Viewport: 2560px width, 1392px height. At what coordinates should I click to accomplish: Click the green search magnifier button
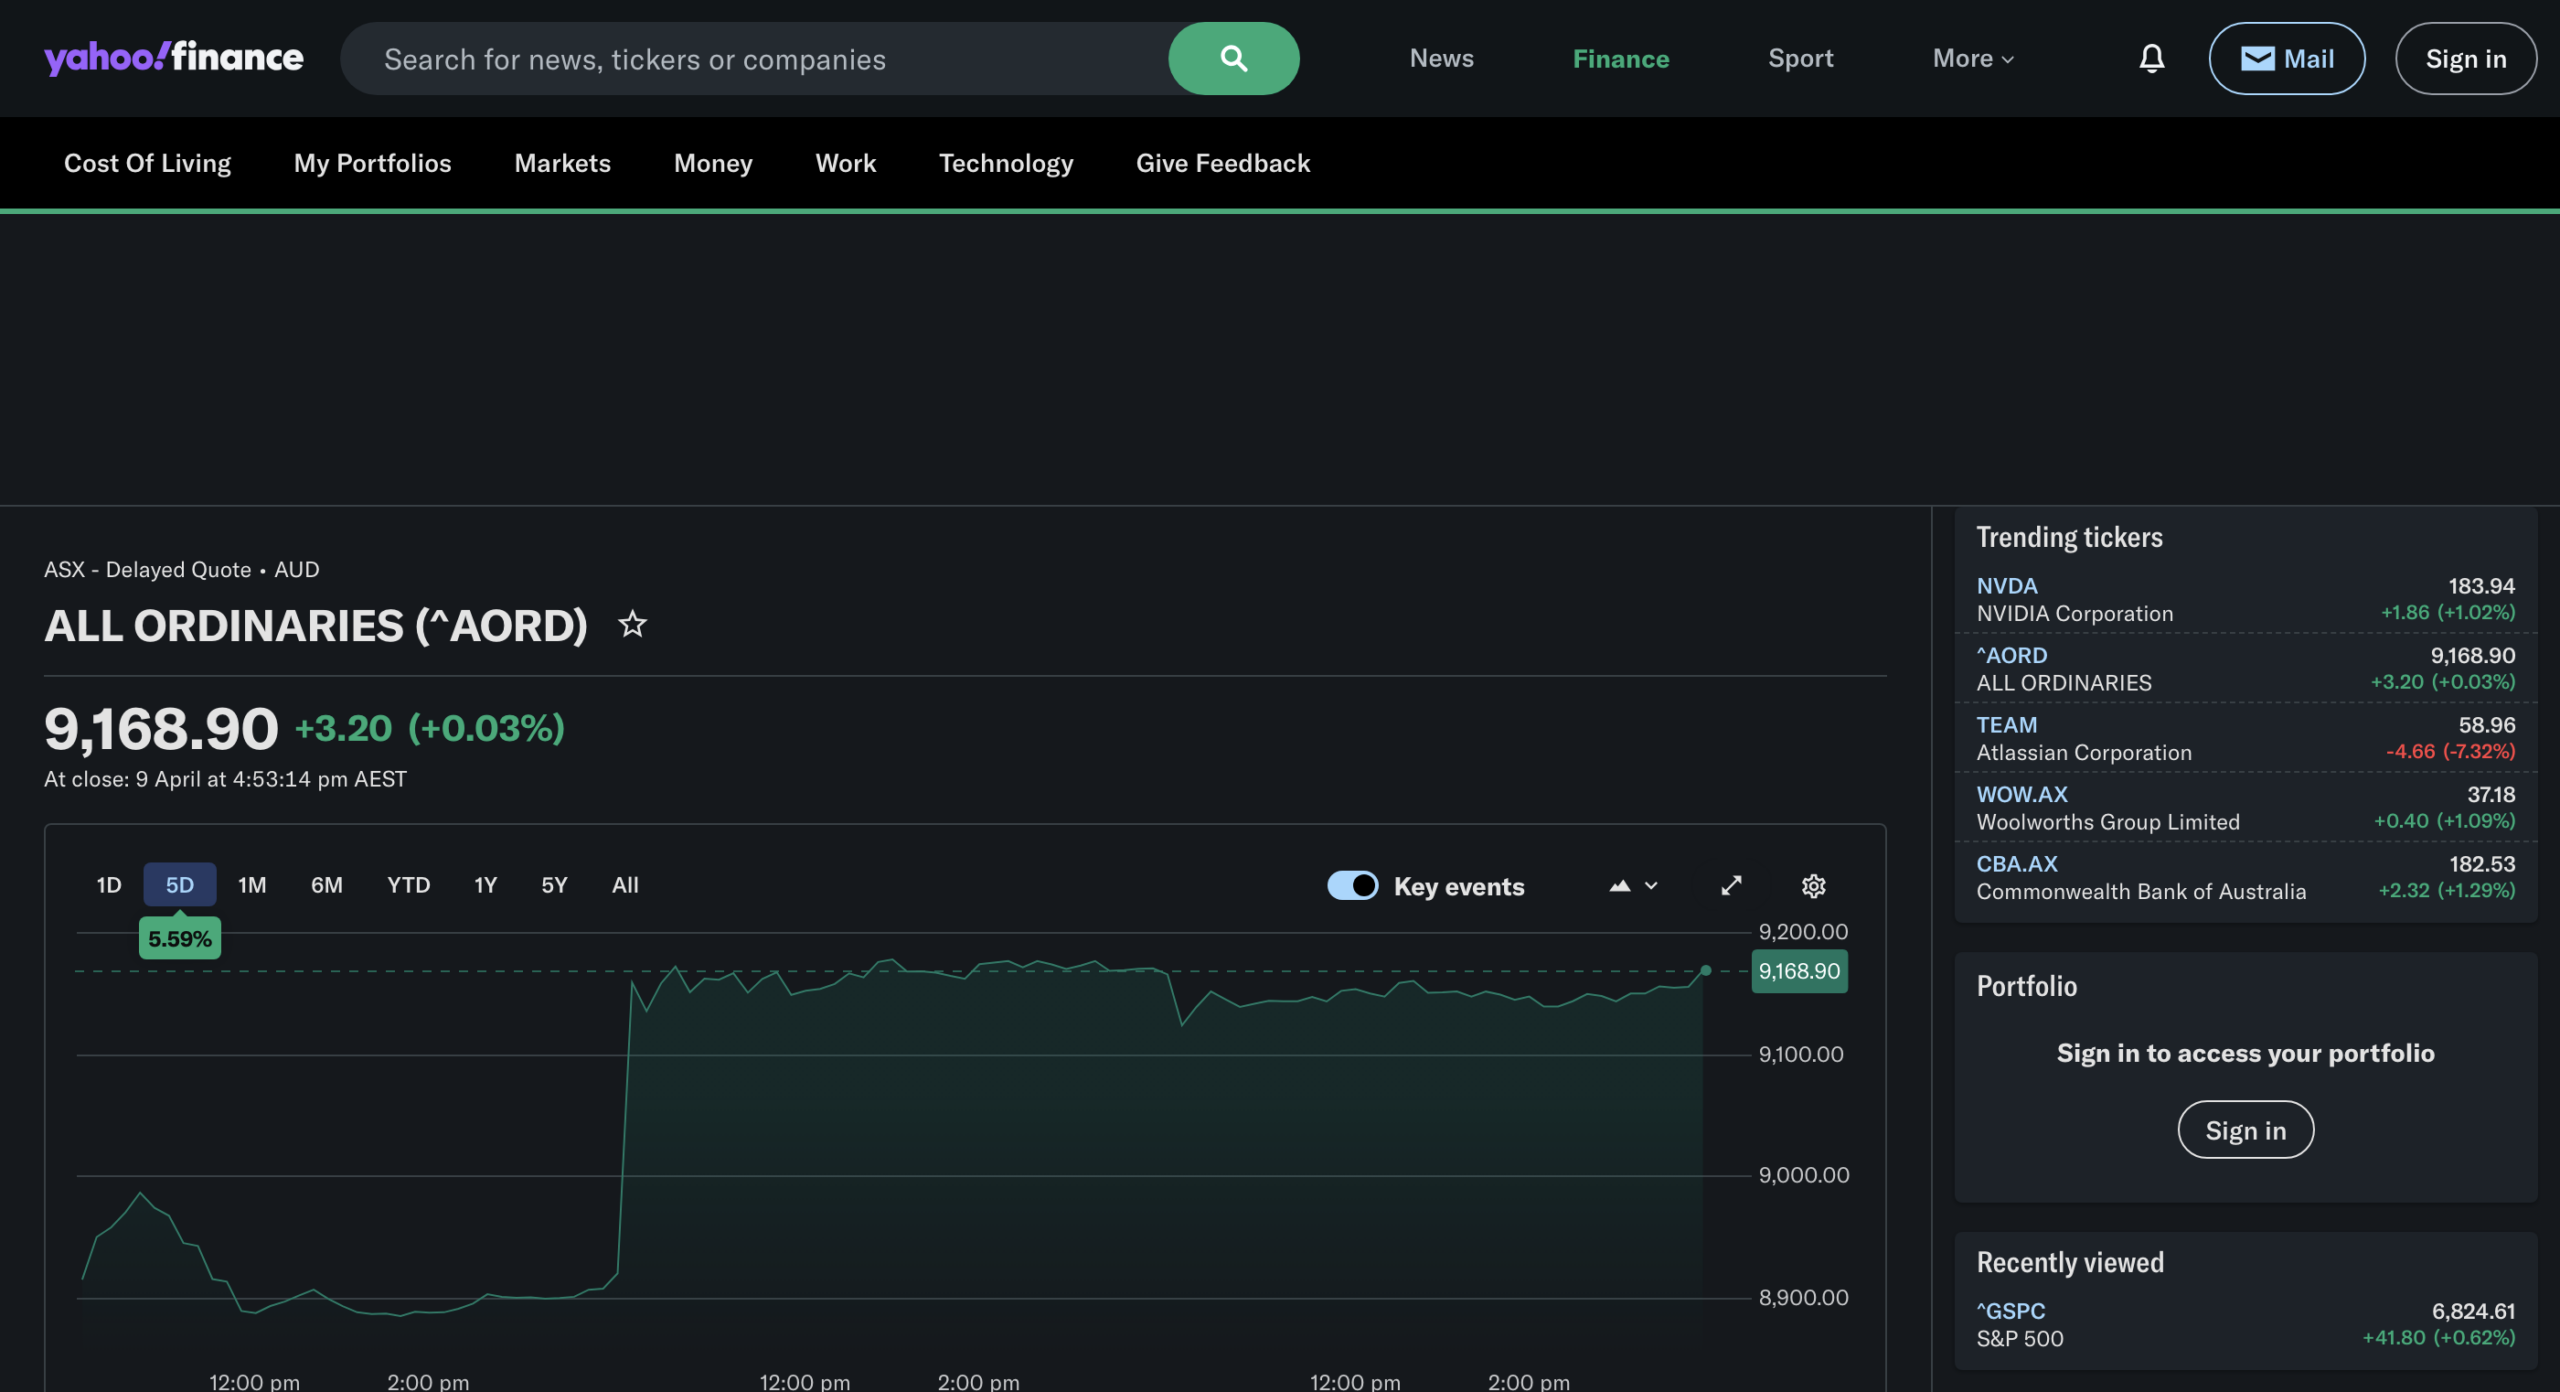tap(1233, 59)
